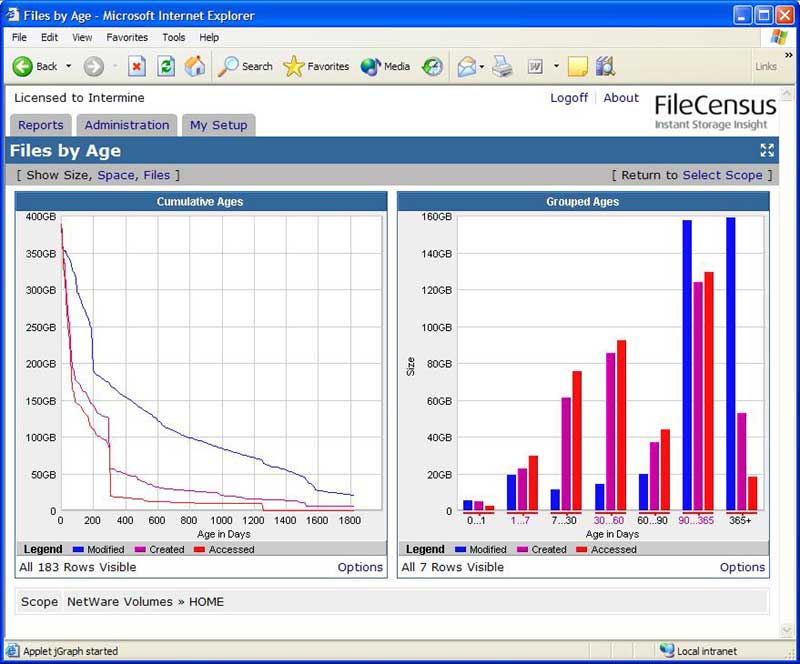Switch to the Reports tab
Viewport: 800px width, 664px height.
click(x=41, y=125)
